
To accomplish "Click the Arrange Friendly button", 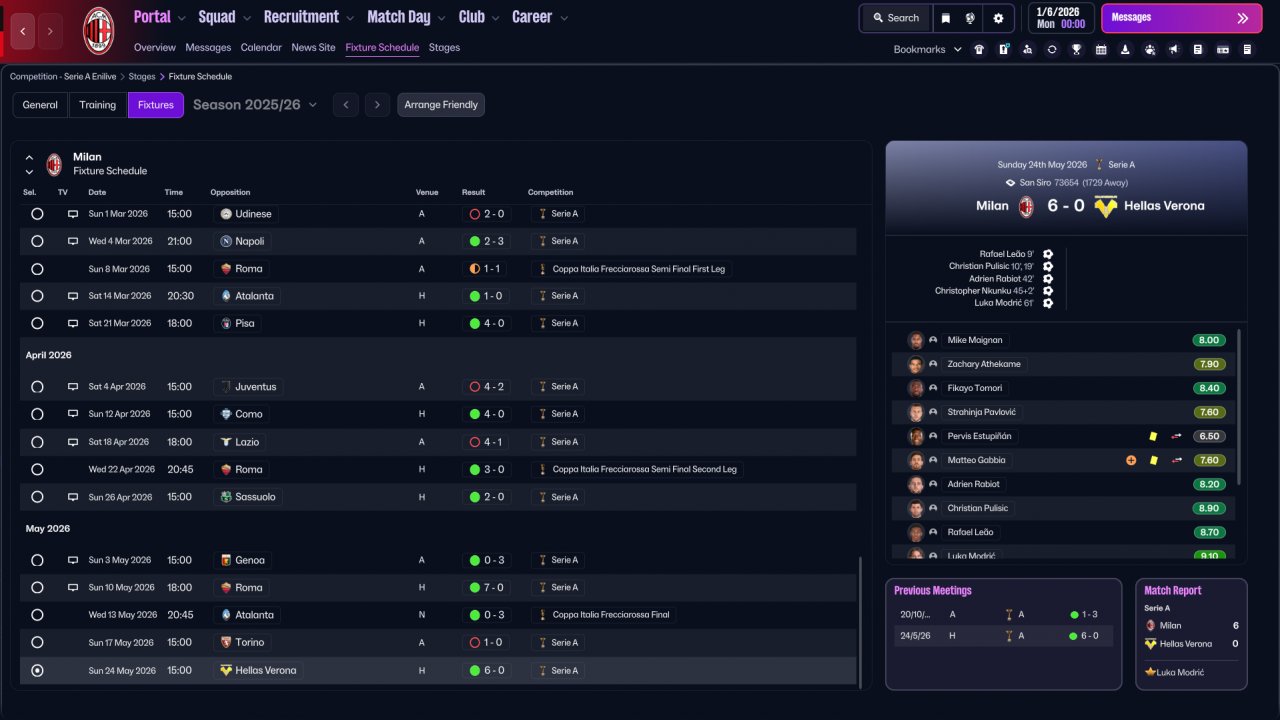I will [x=441, y=105].
